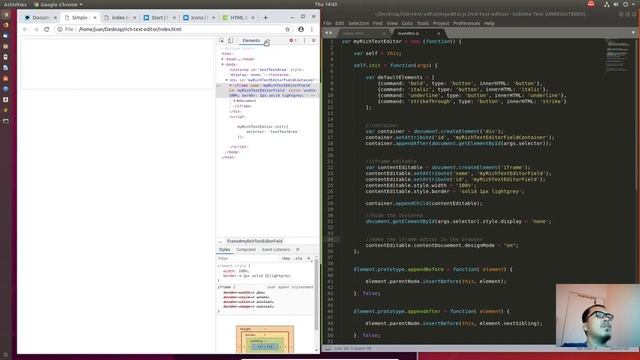Open the Google Chrome app menu

coord(58,4)
